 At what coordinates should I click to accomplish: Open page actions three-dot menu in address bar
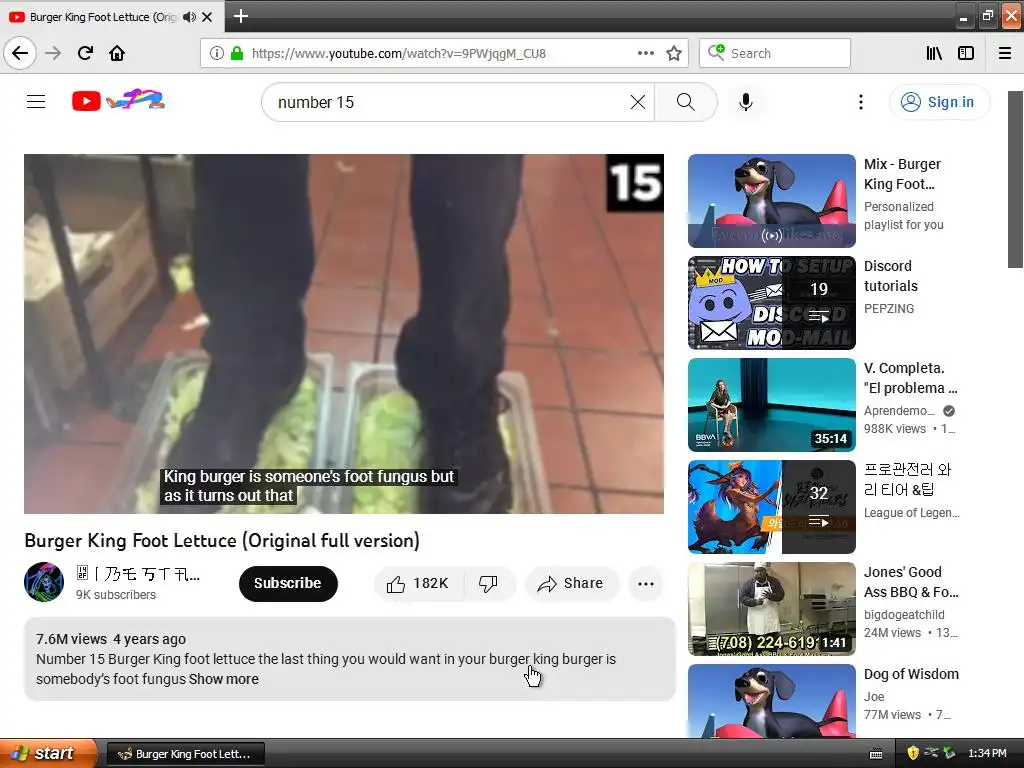(645, 53)
